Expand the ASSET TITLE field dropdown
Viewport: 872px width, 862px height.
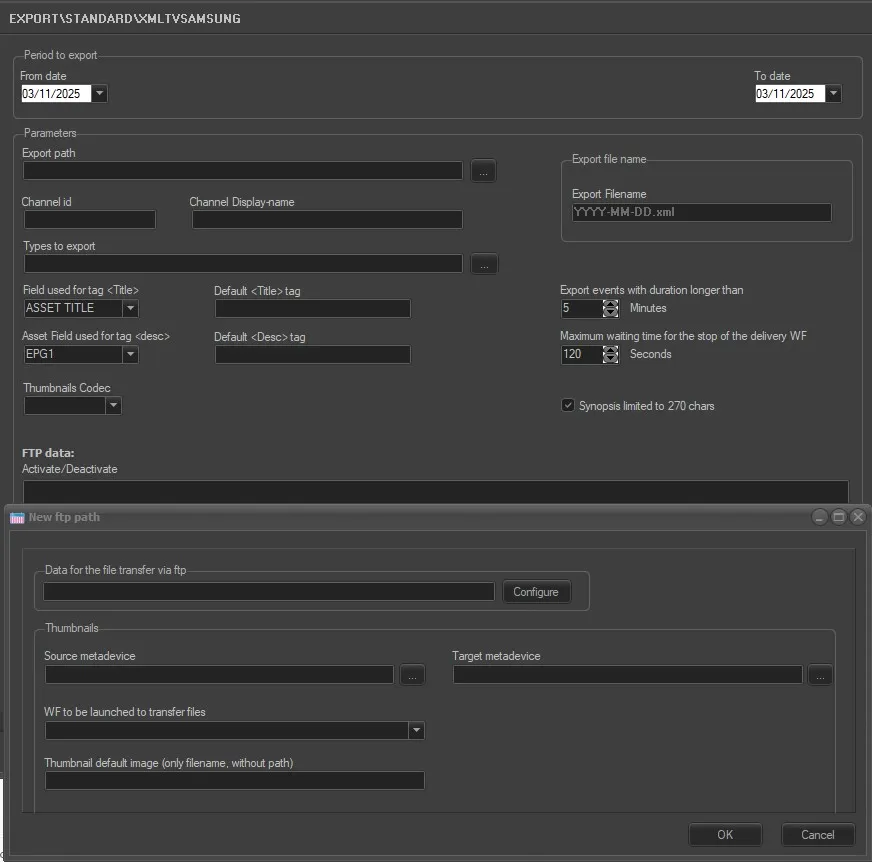pos(130,309)
